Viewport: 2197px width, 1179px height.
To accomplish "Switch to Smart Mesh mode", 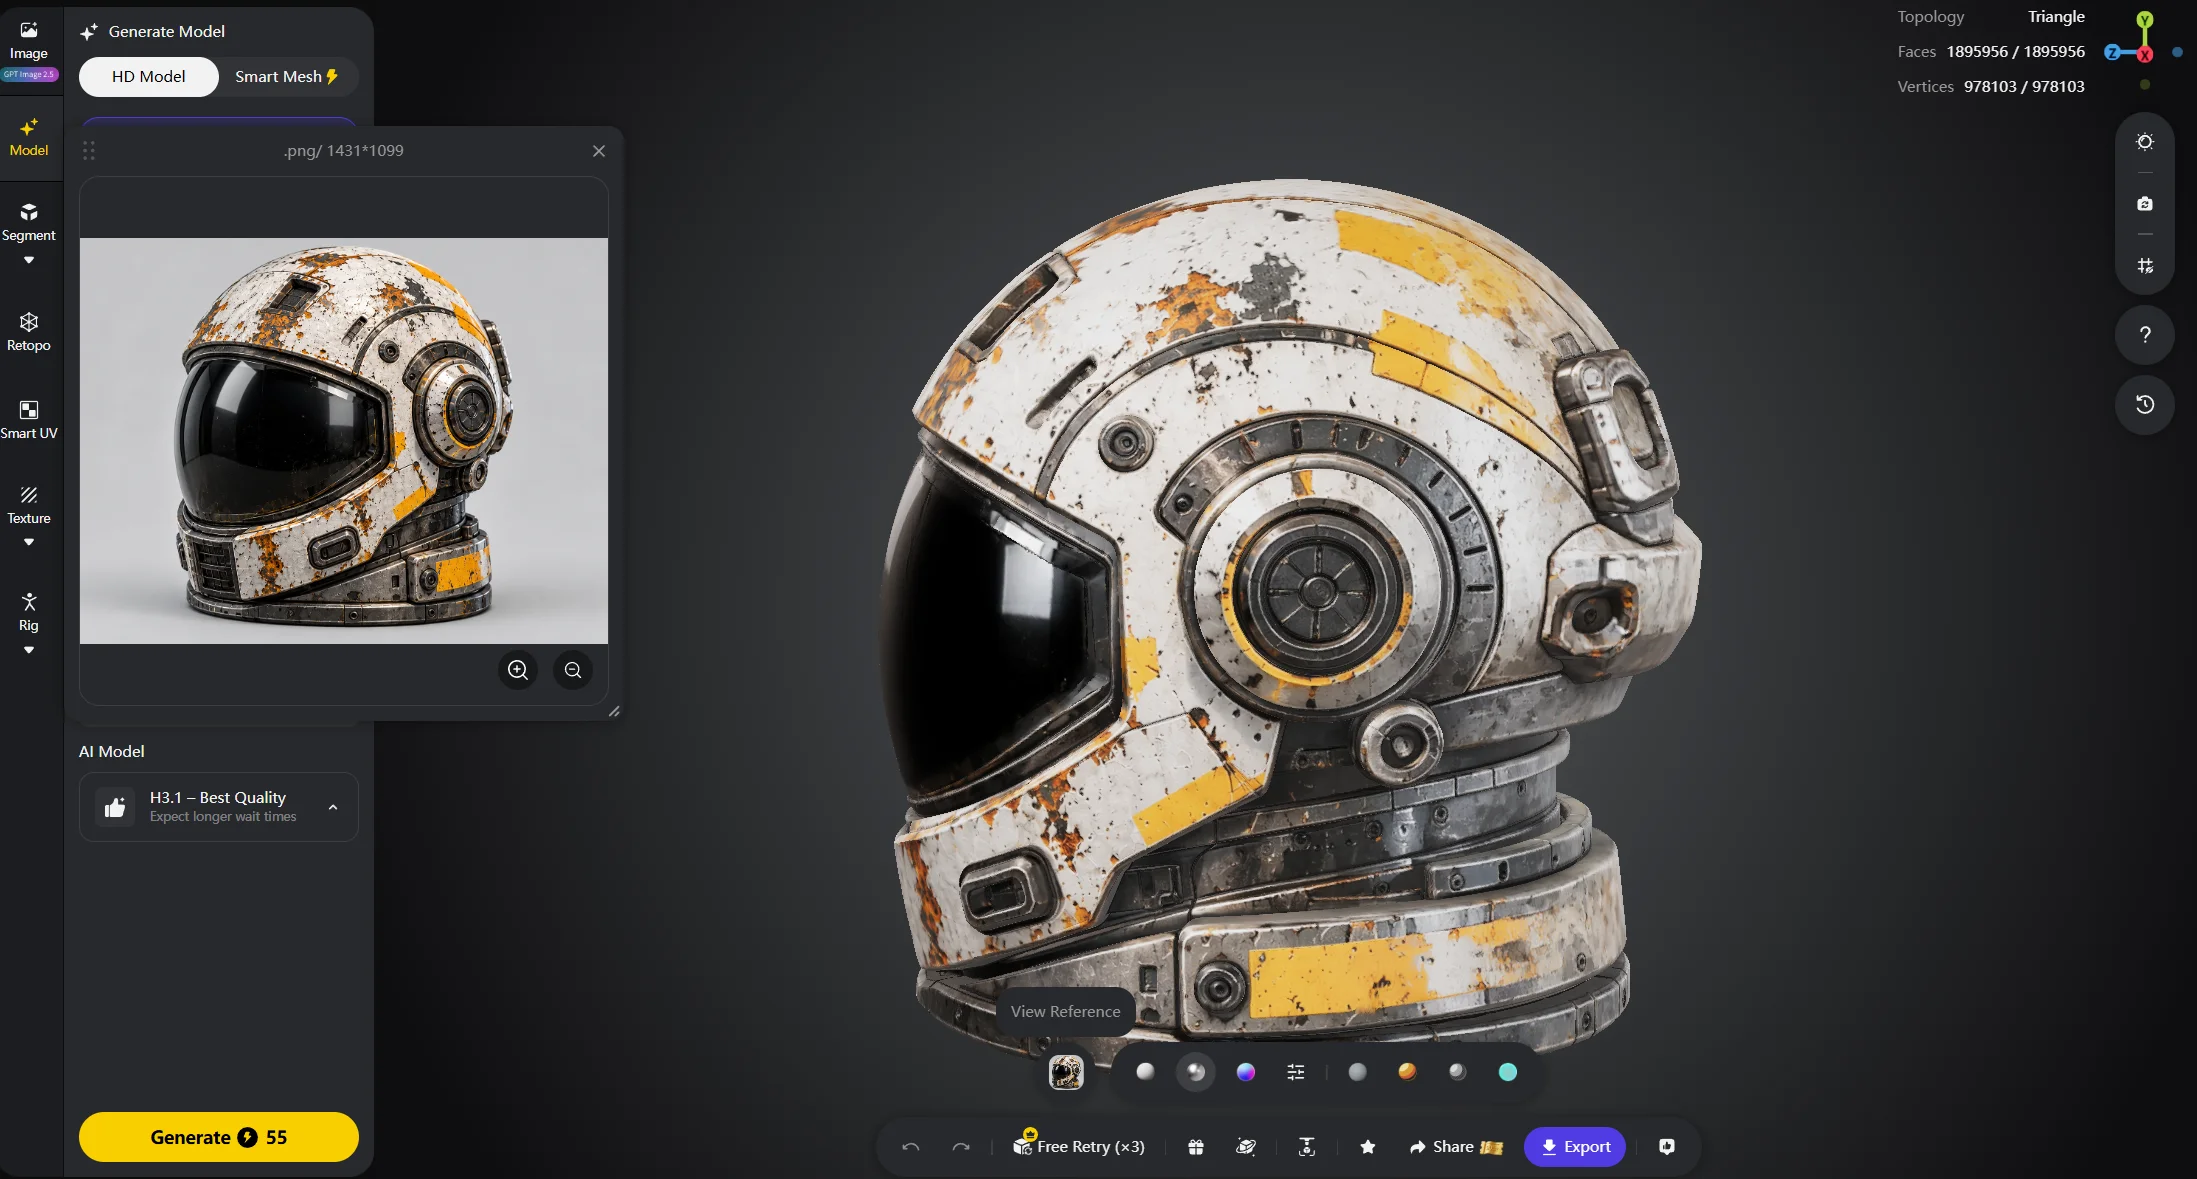I will (287, 77).
